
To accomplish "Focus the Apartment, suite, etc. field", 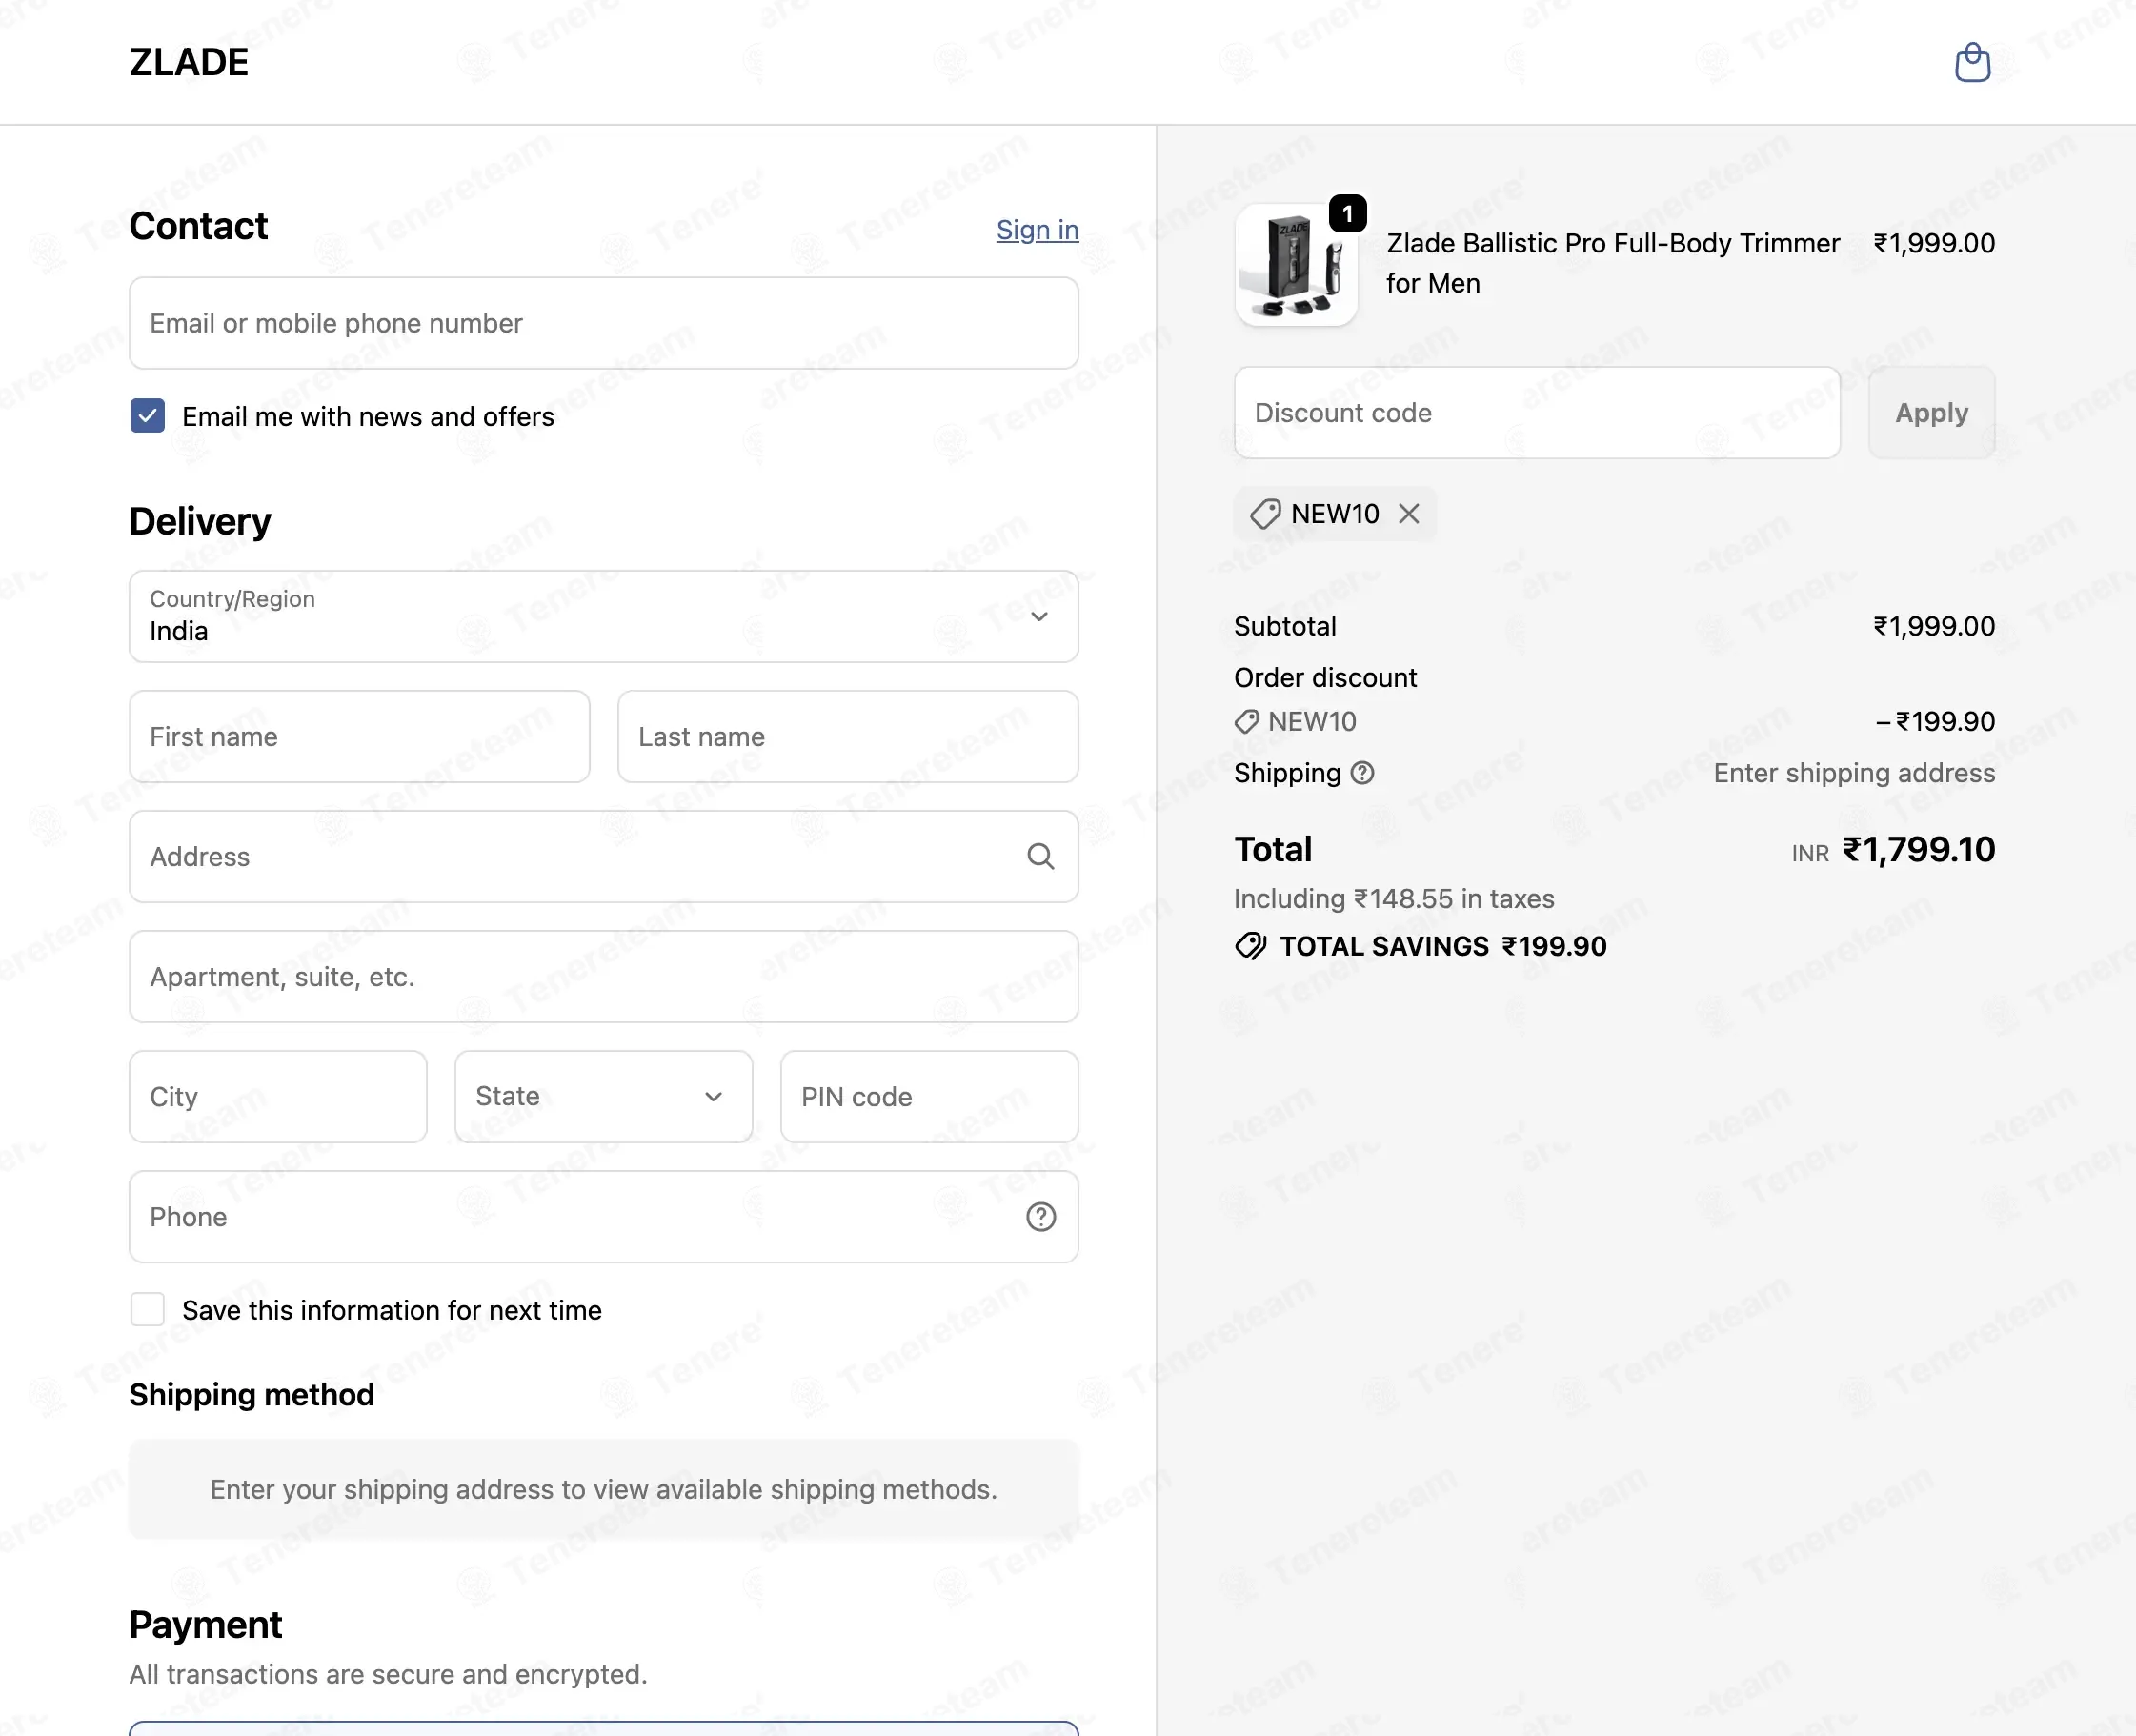I will [x=604, y=976].
